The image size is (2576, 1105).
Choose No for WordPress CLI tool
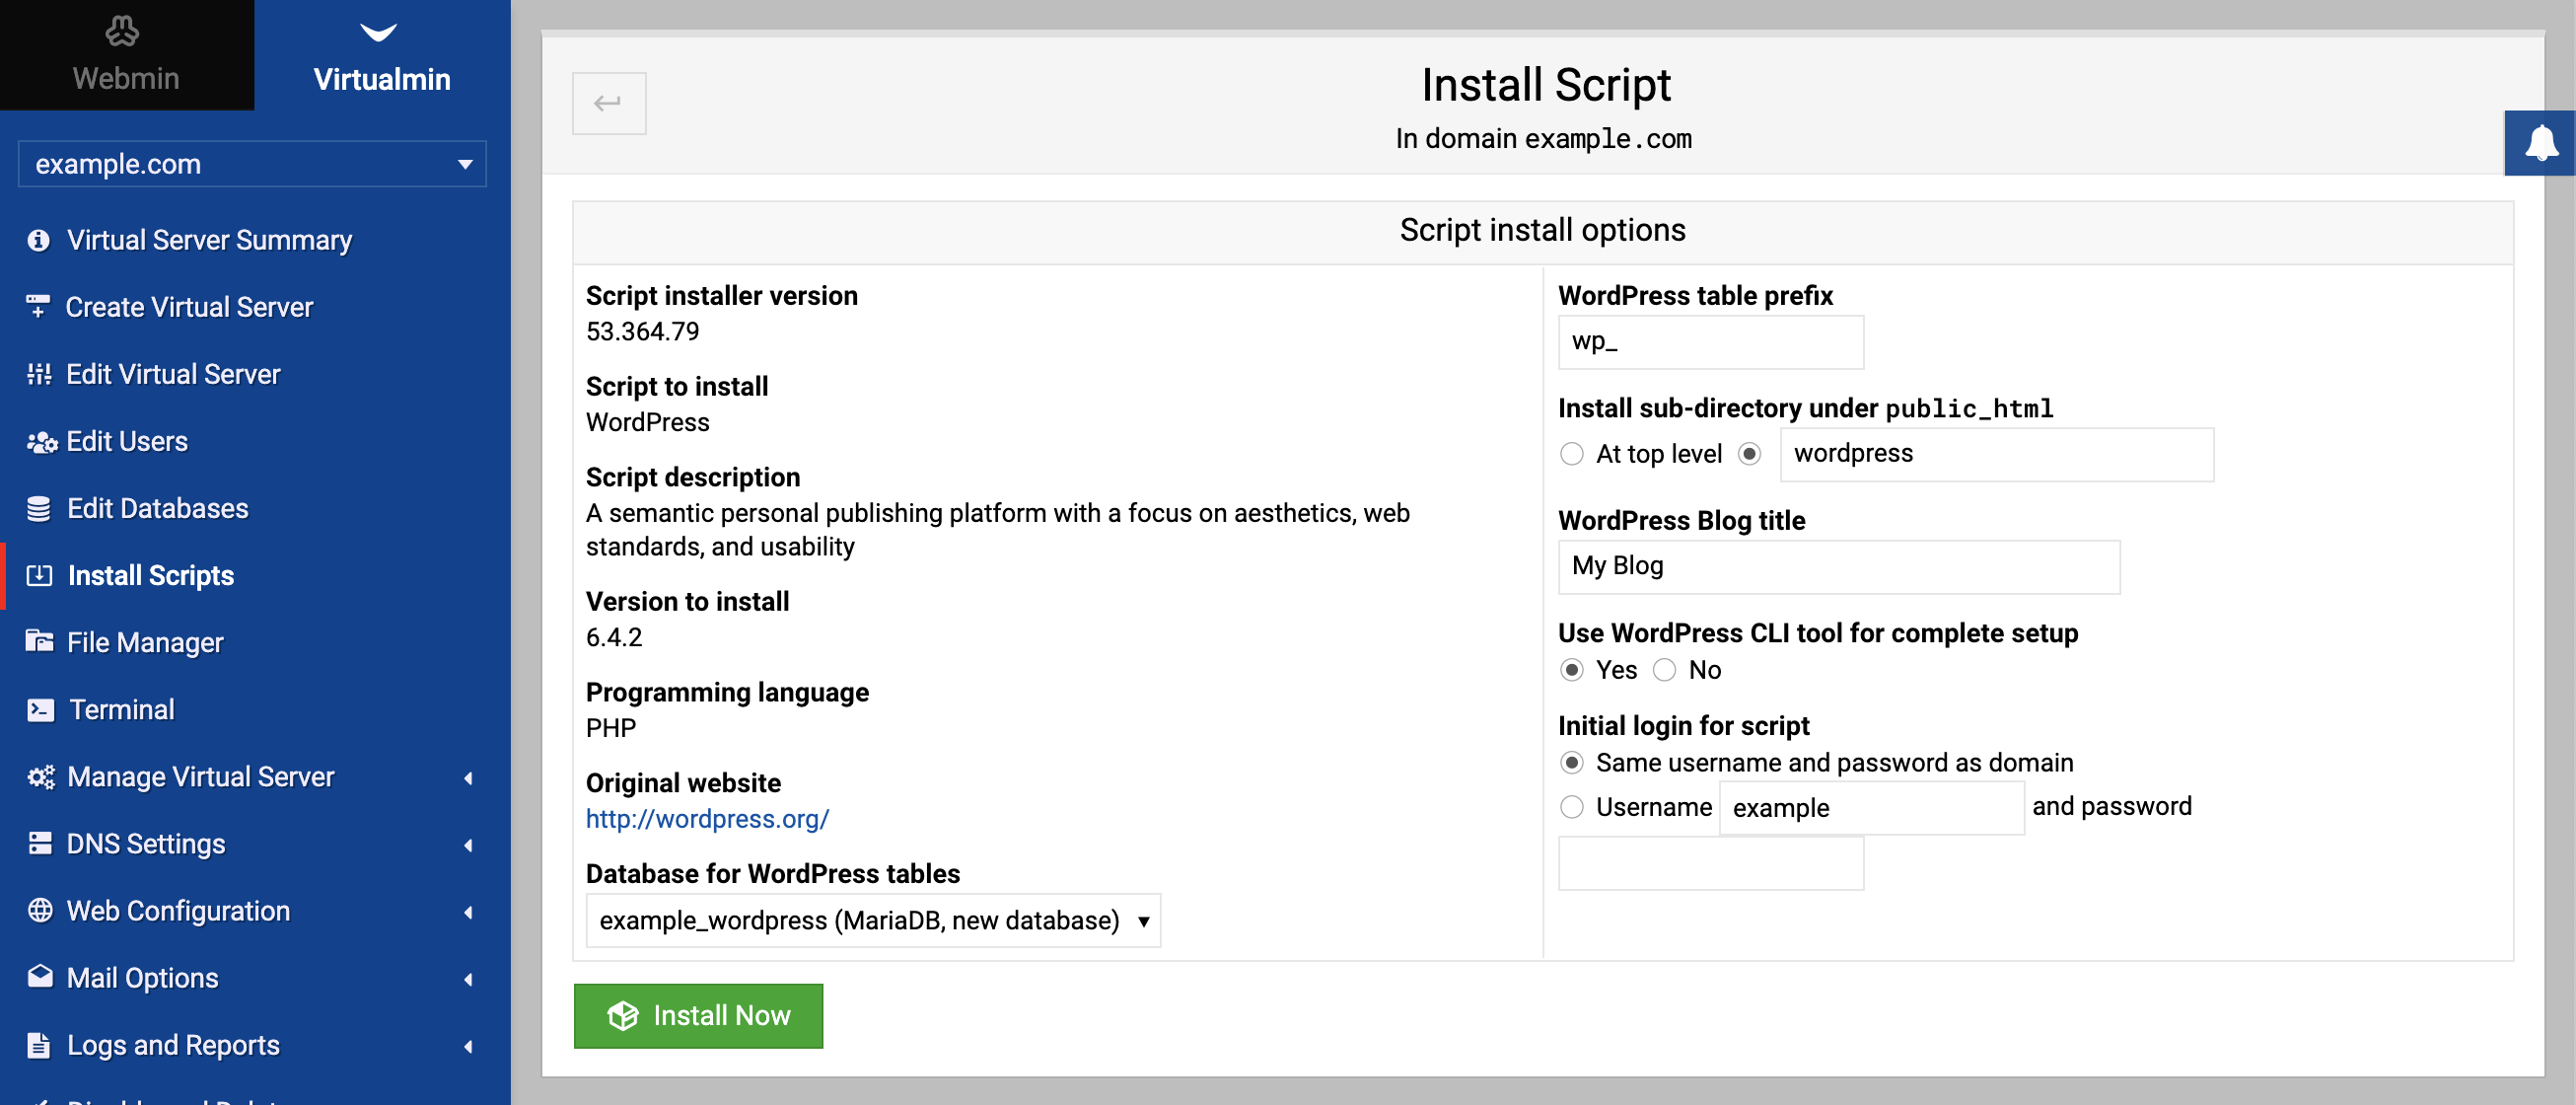coord(1665,670)
